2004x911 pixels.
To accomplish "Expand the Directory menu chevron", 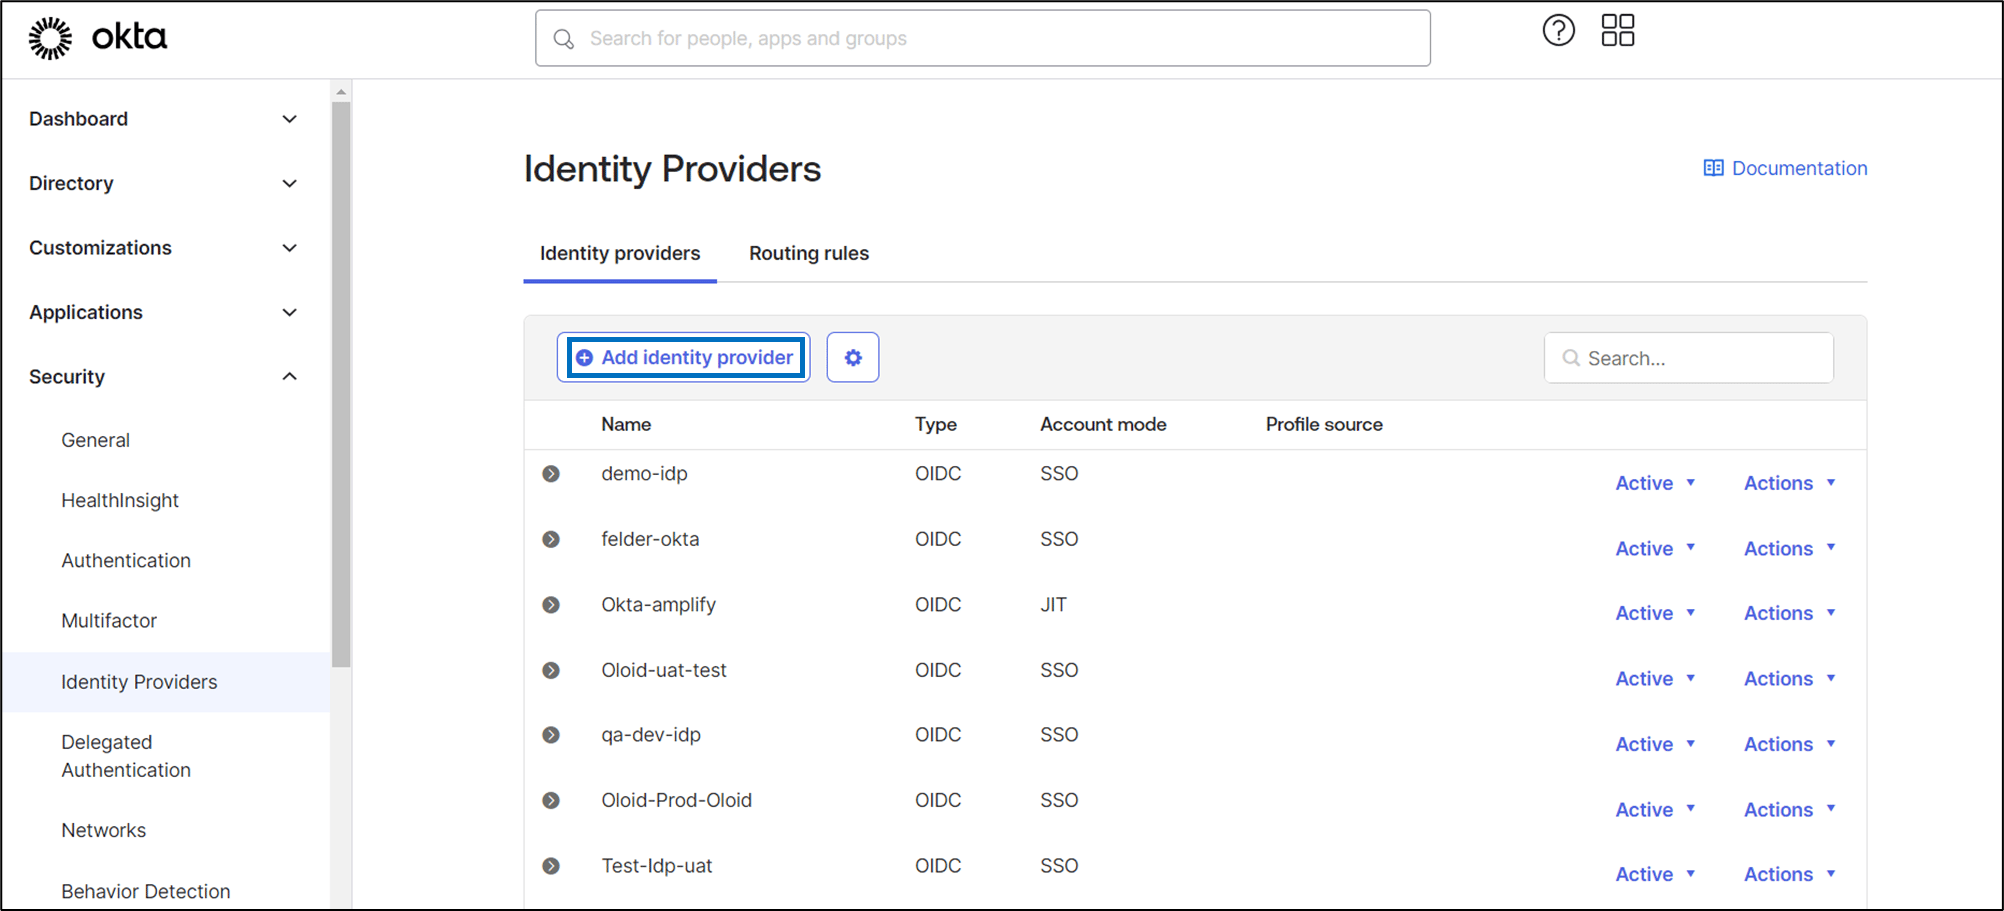I will click(290, 183).
